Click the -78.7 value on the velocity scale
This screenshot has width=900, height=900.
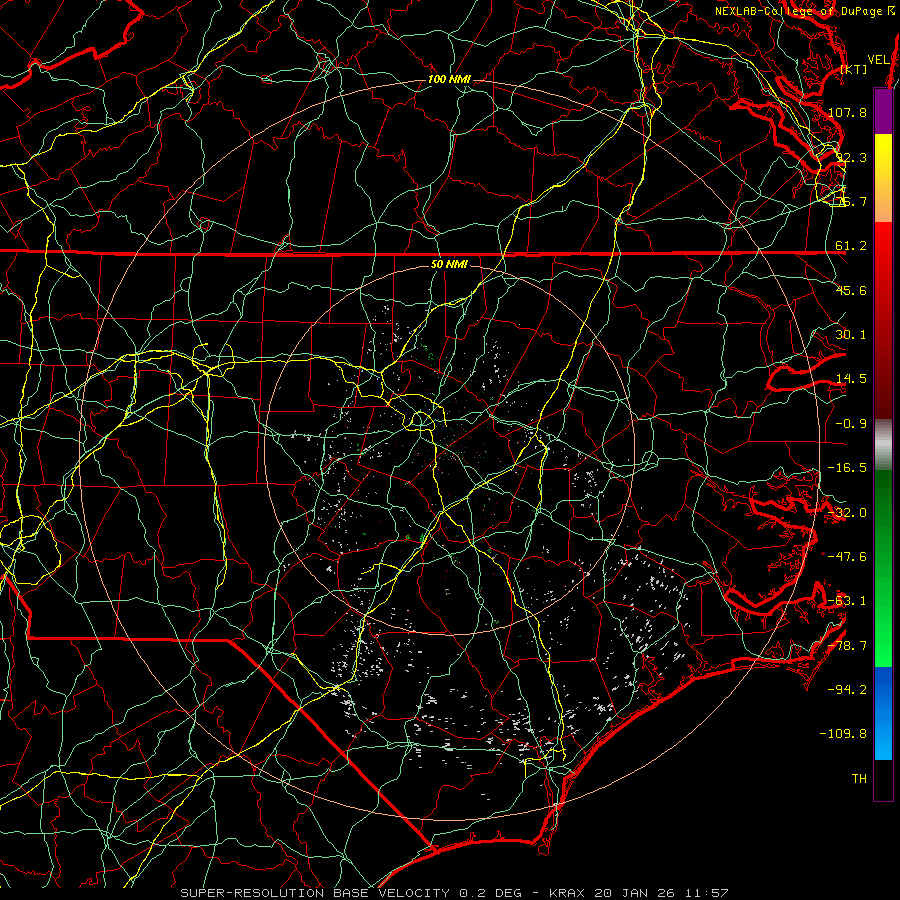(x=847, y=646)
